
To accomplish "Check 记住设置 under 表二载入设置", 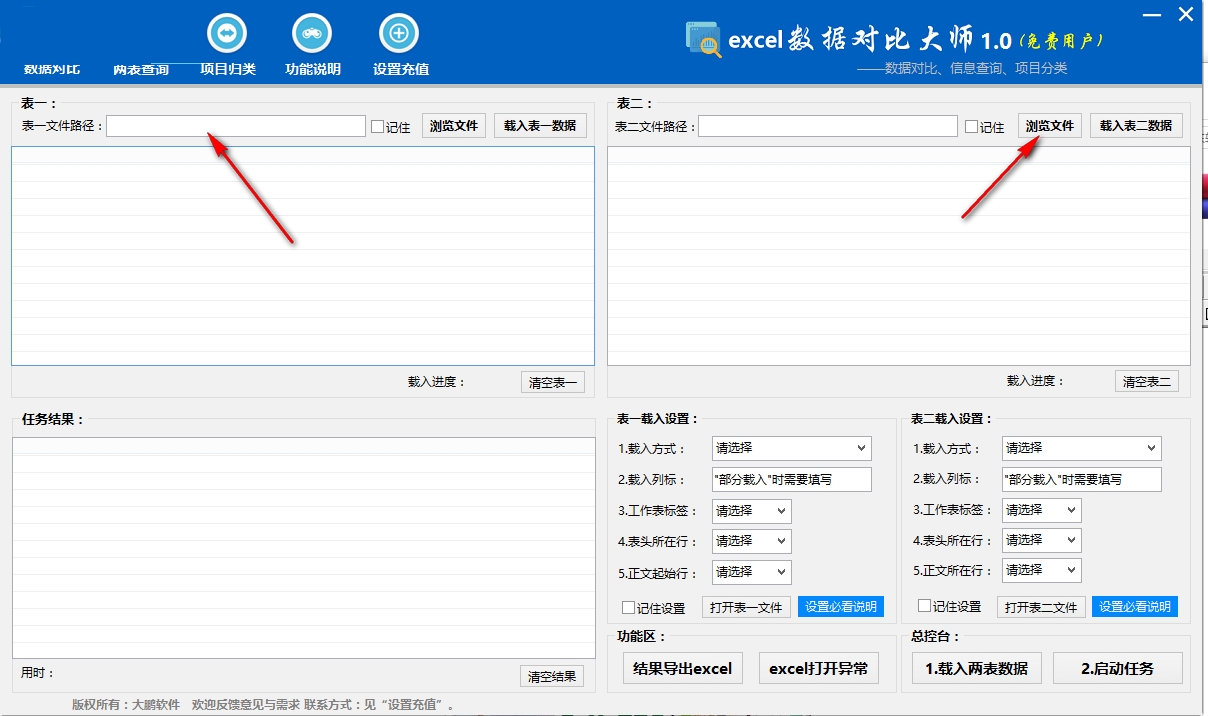I will click(x=925, y=606).
